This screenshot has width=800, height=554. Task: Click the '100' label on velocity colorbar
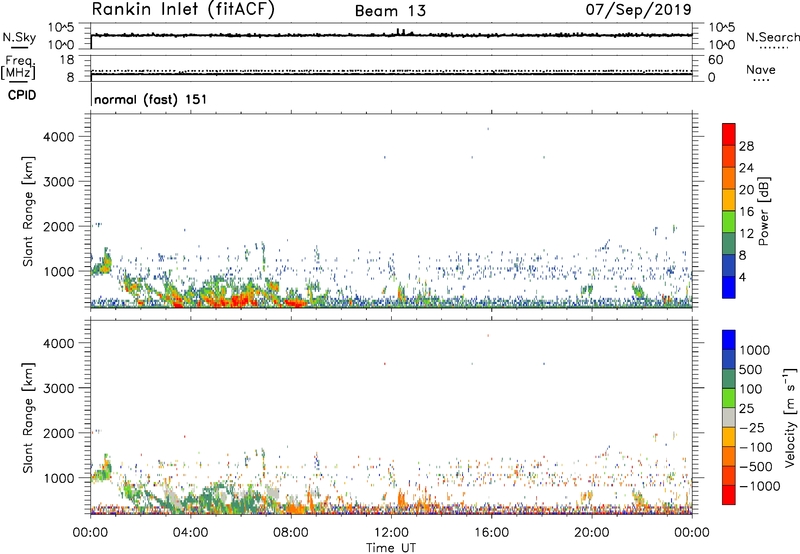(751, 389)
